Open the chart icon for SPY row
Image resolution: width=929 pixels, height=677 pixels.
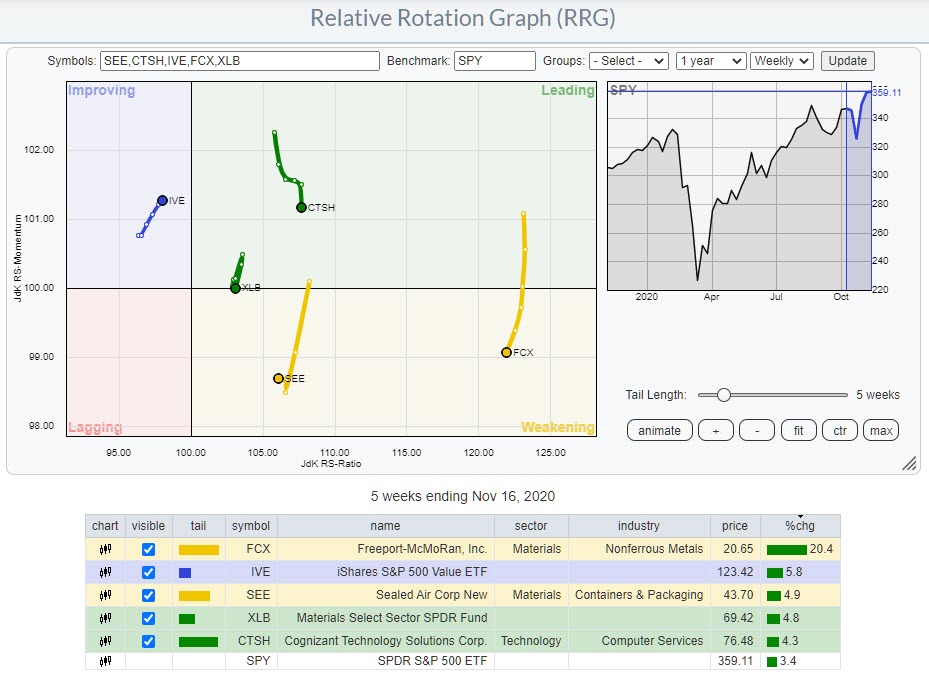point(105,662)
